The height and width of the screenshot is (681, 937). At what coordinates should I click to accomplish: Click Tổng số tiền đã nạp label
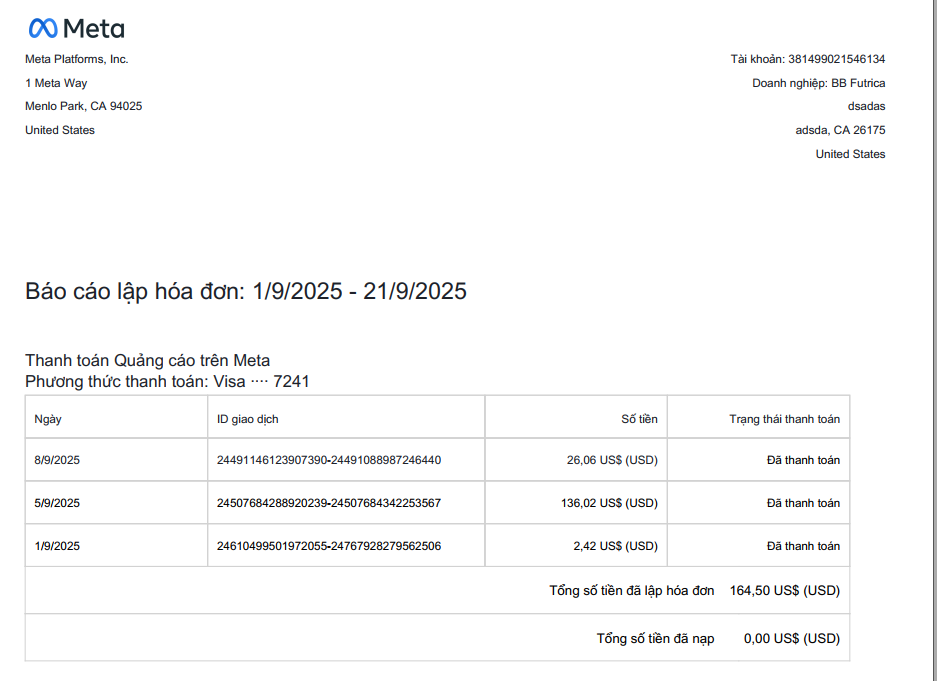tap(656, 639)
